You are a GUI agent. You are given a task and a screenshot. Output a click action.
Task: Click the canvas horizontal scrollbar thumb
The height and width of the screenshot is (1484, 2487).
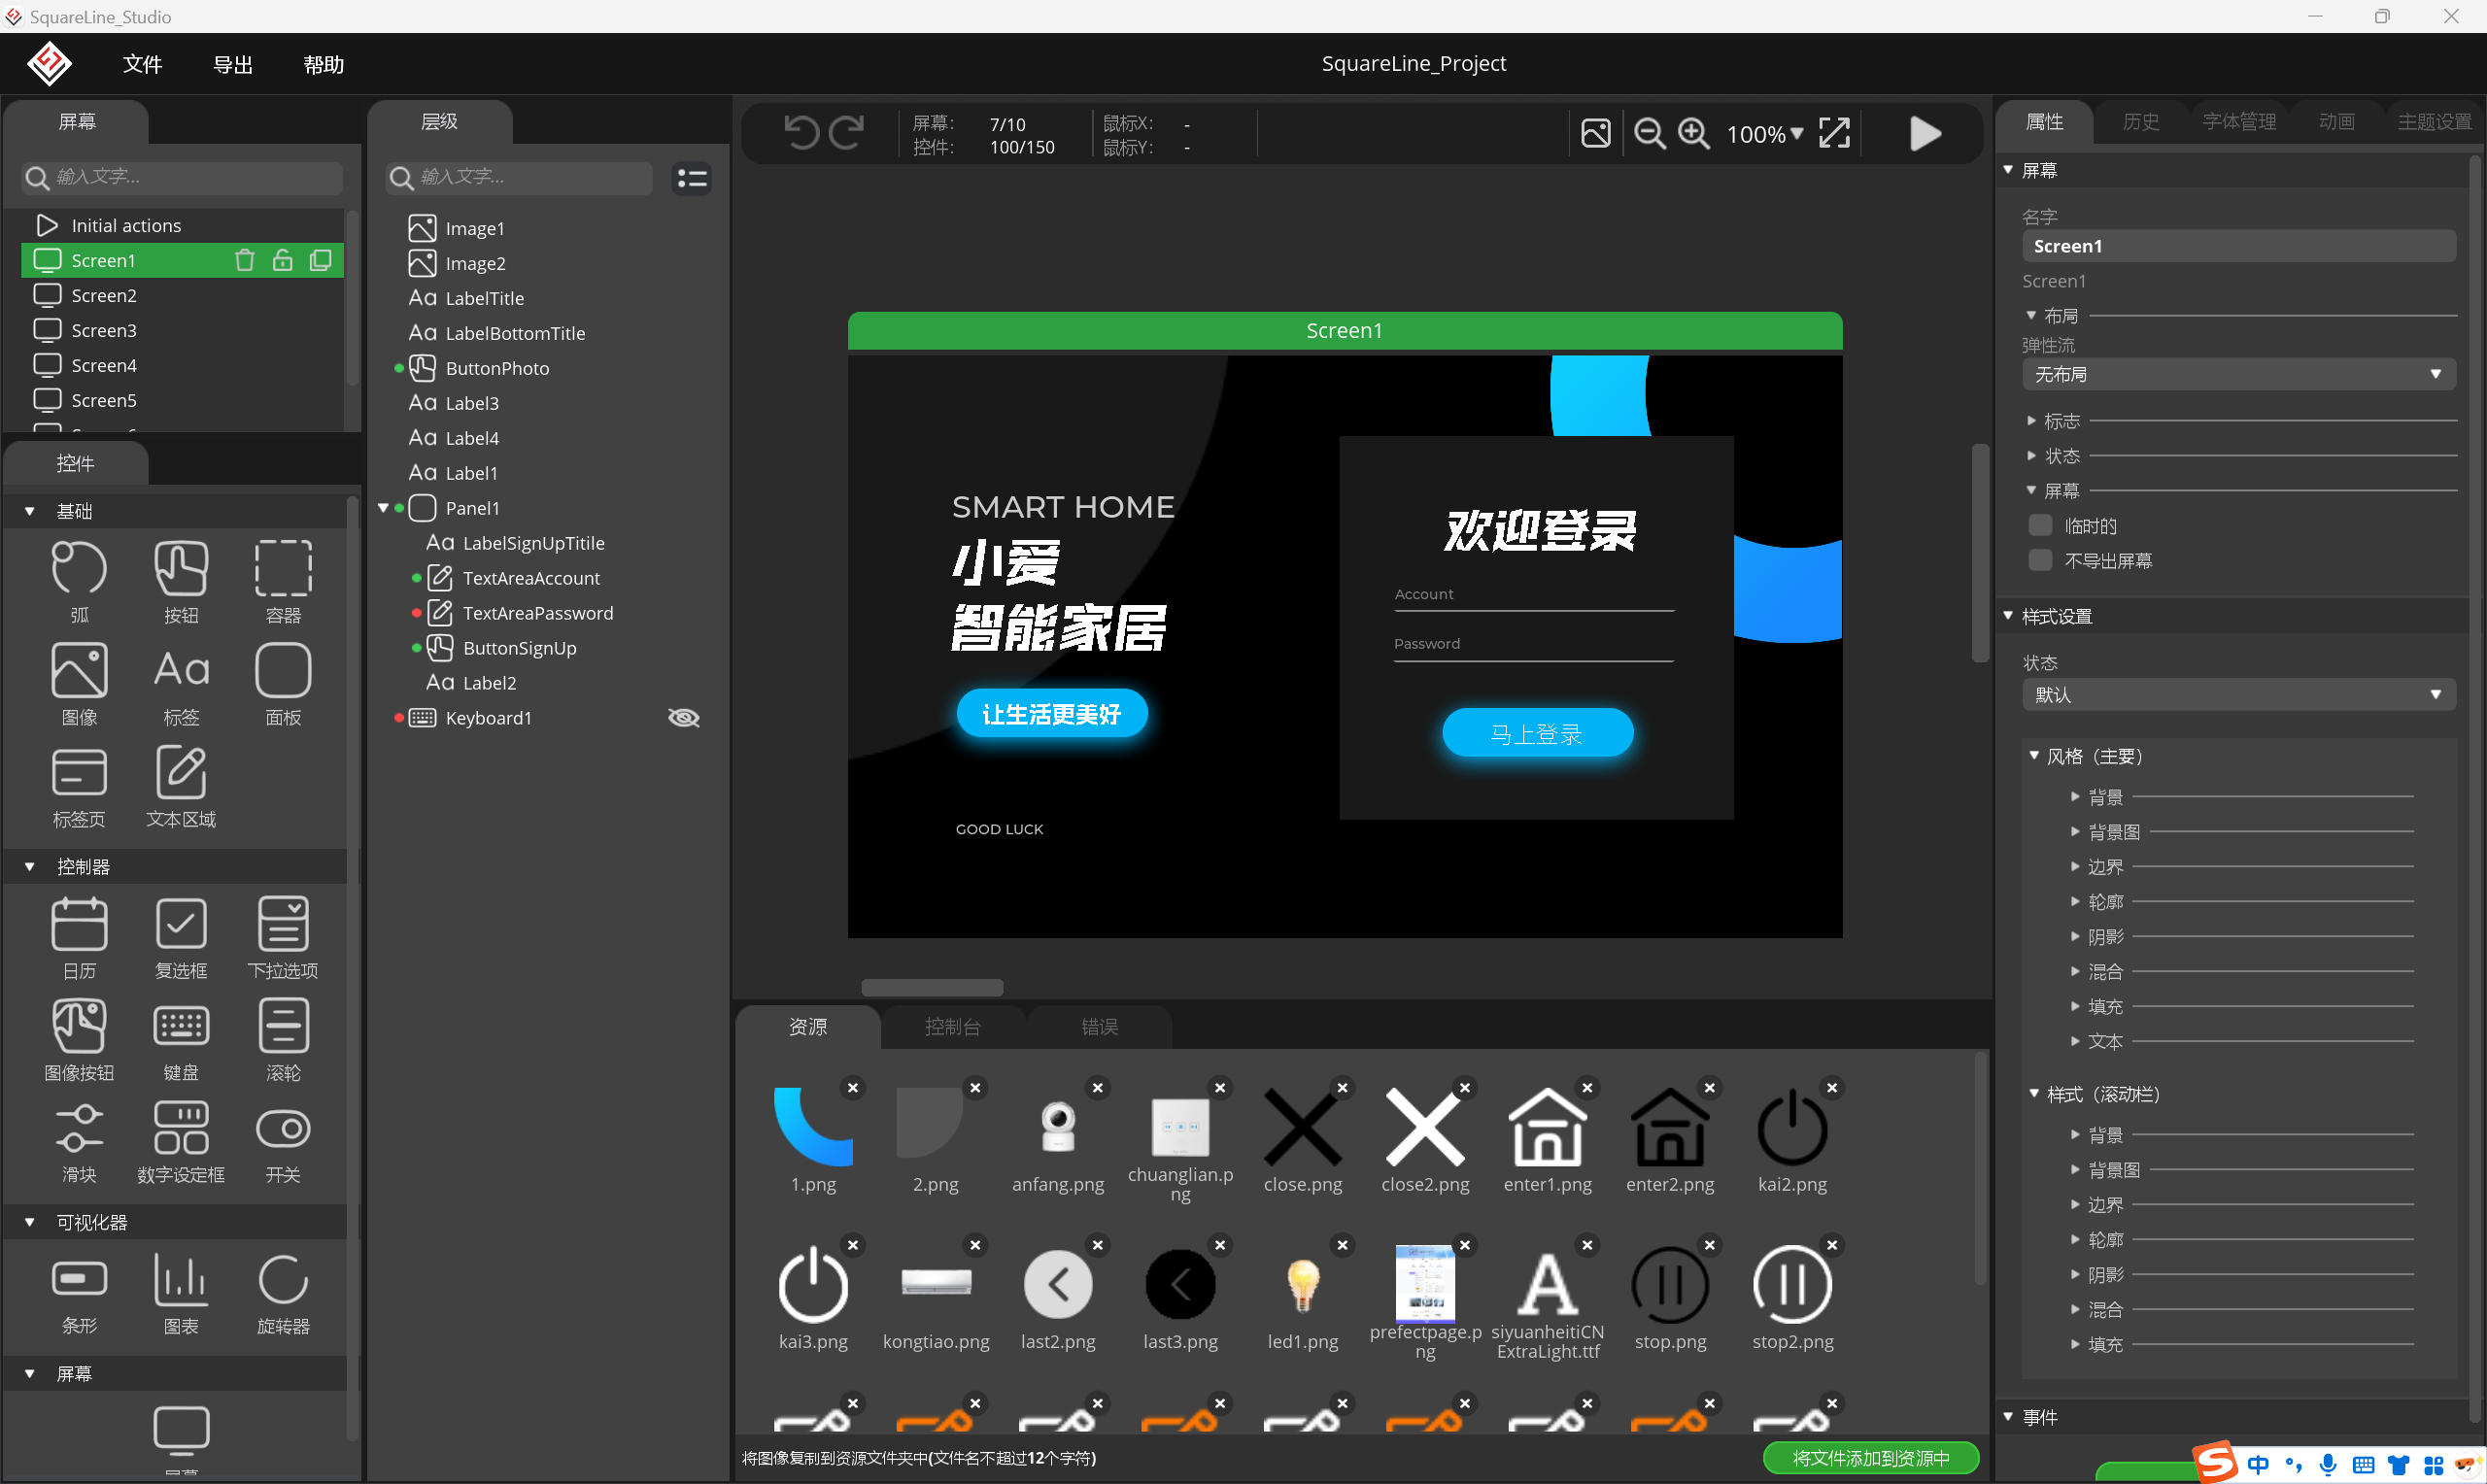[932, 988]
